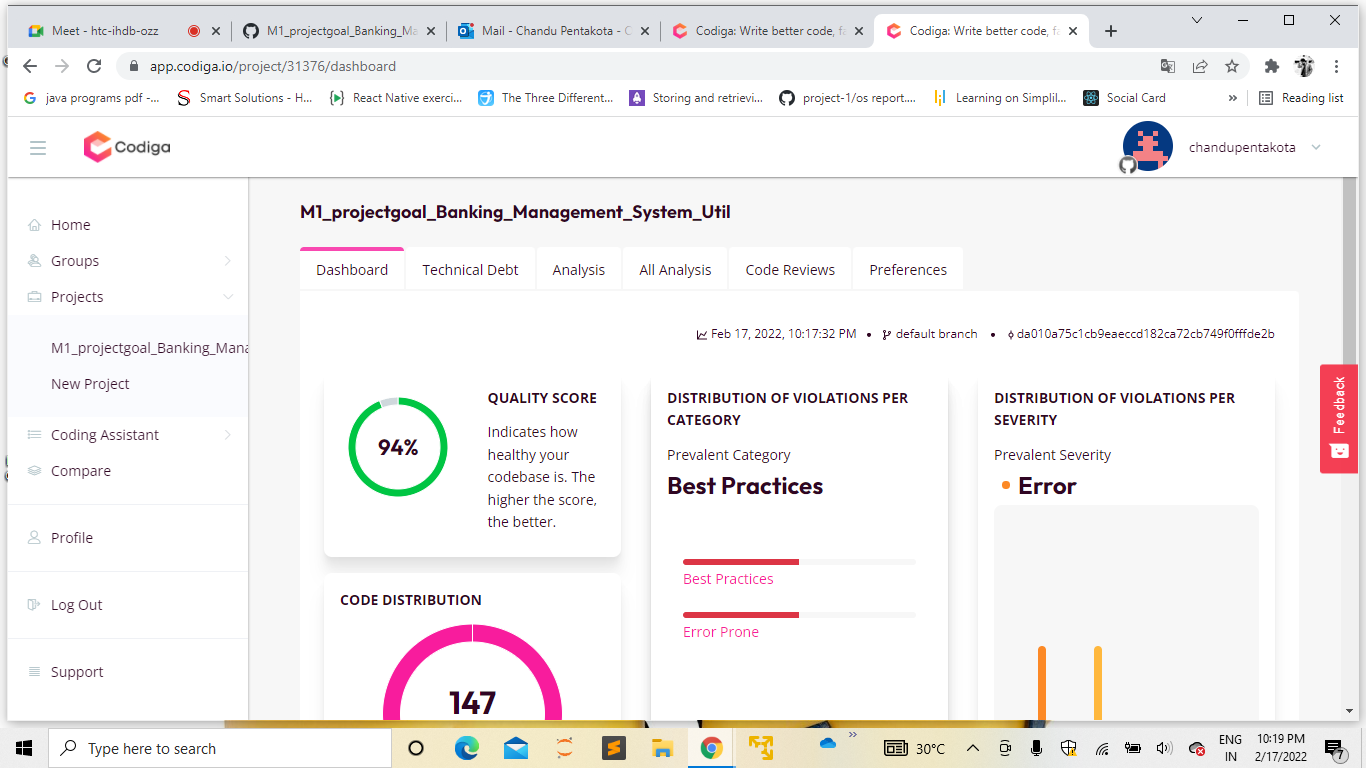Open the red Feedback side button
Viewport: 1366px width, 768px height.
[x=1339, y=418]
